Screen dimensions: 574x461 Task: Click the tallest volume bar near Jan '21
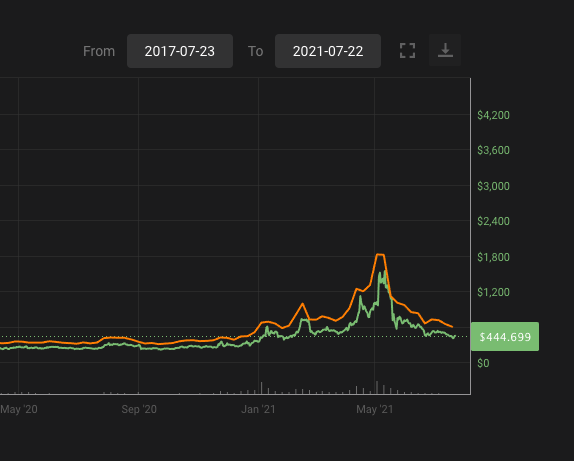tap(261, 388)
